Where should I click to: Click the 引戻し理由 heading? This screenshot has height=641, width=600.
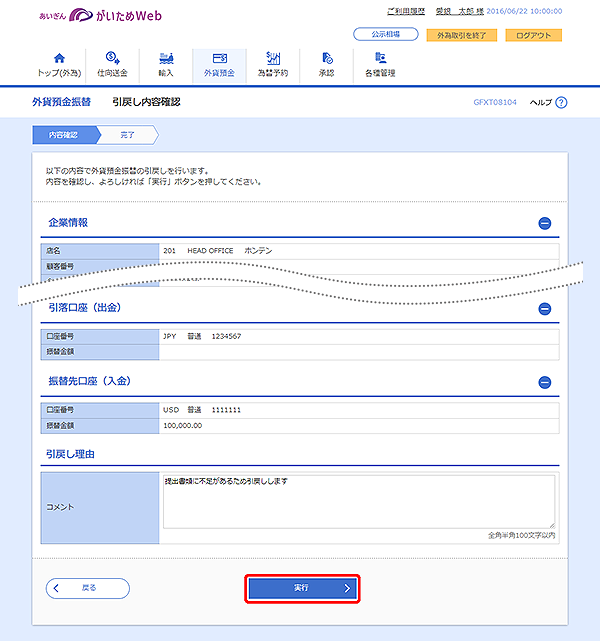pos(70,454)
